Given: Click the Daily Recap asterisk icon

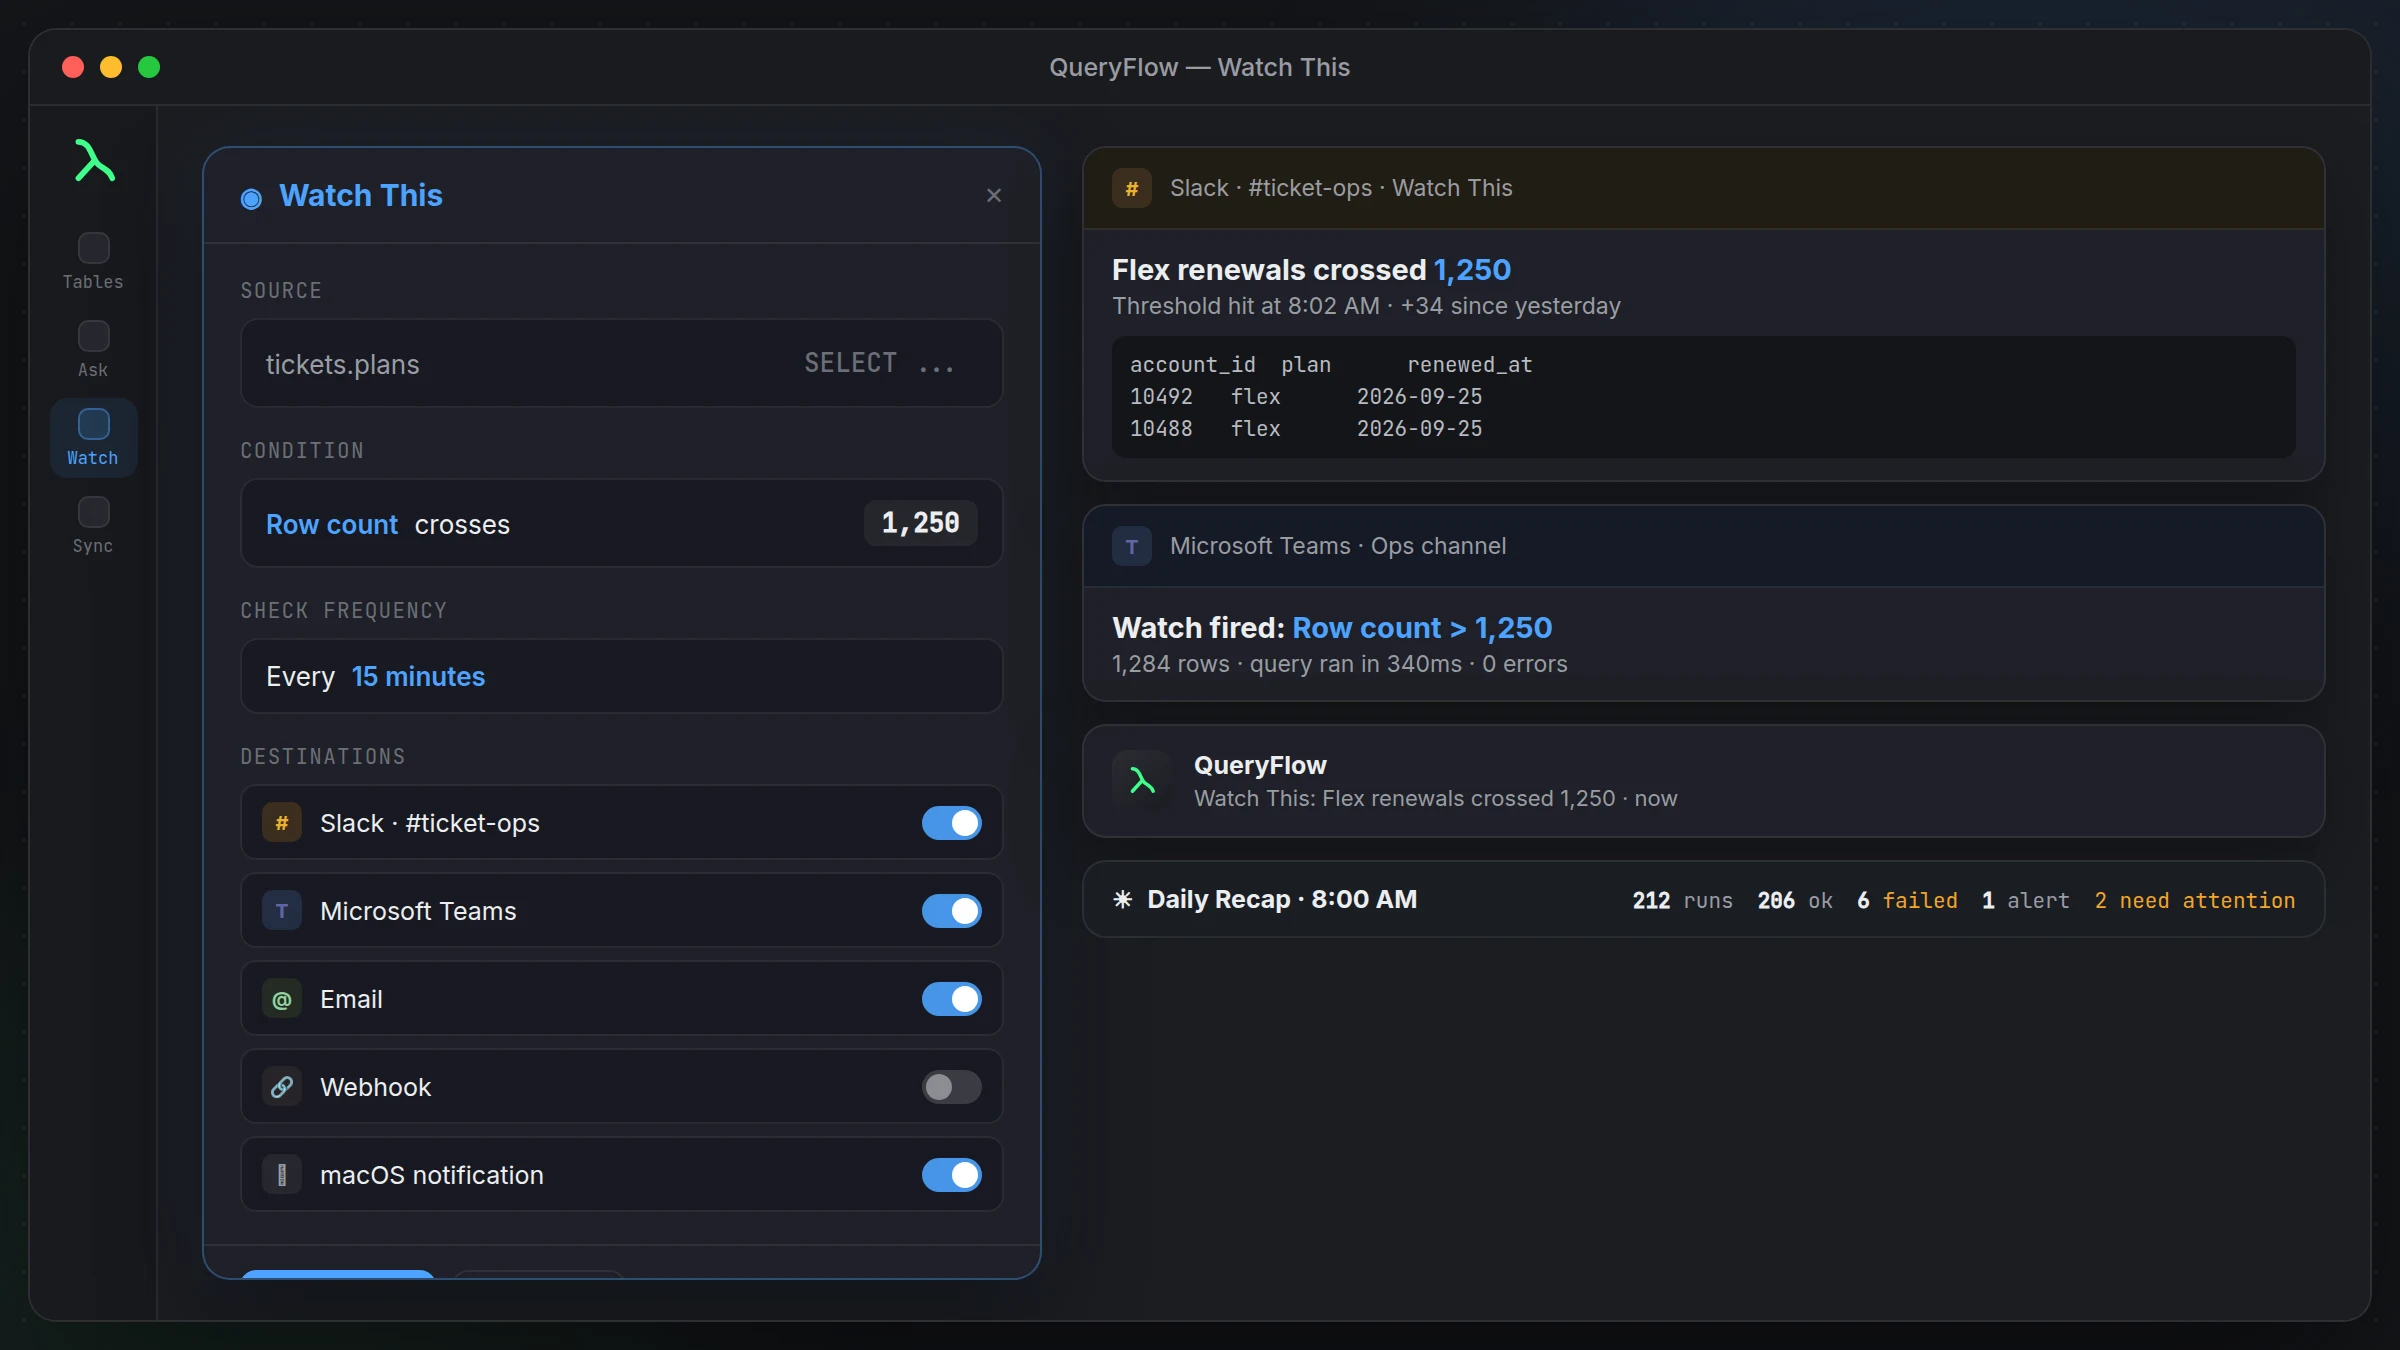Looking at the screenshot, I should point(1122,899).
